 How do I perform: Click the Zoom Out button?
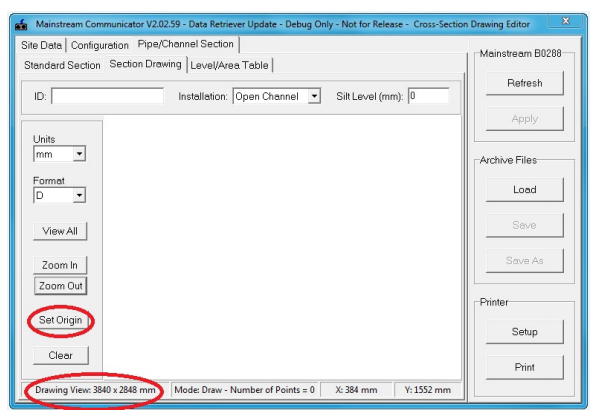pyautogui.click(x=61, y=286)
